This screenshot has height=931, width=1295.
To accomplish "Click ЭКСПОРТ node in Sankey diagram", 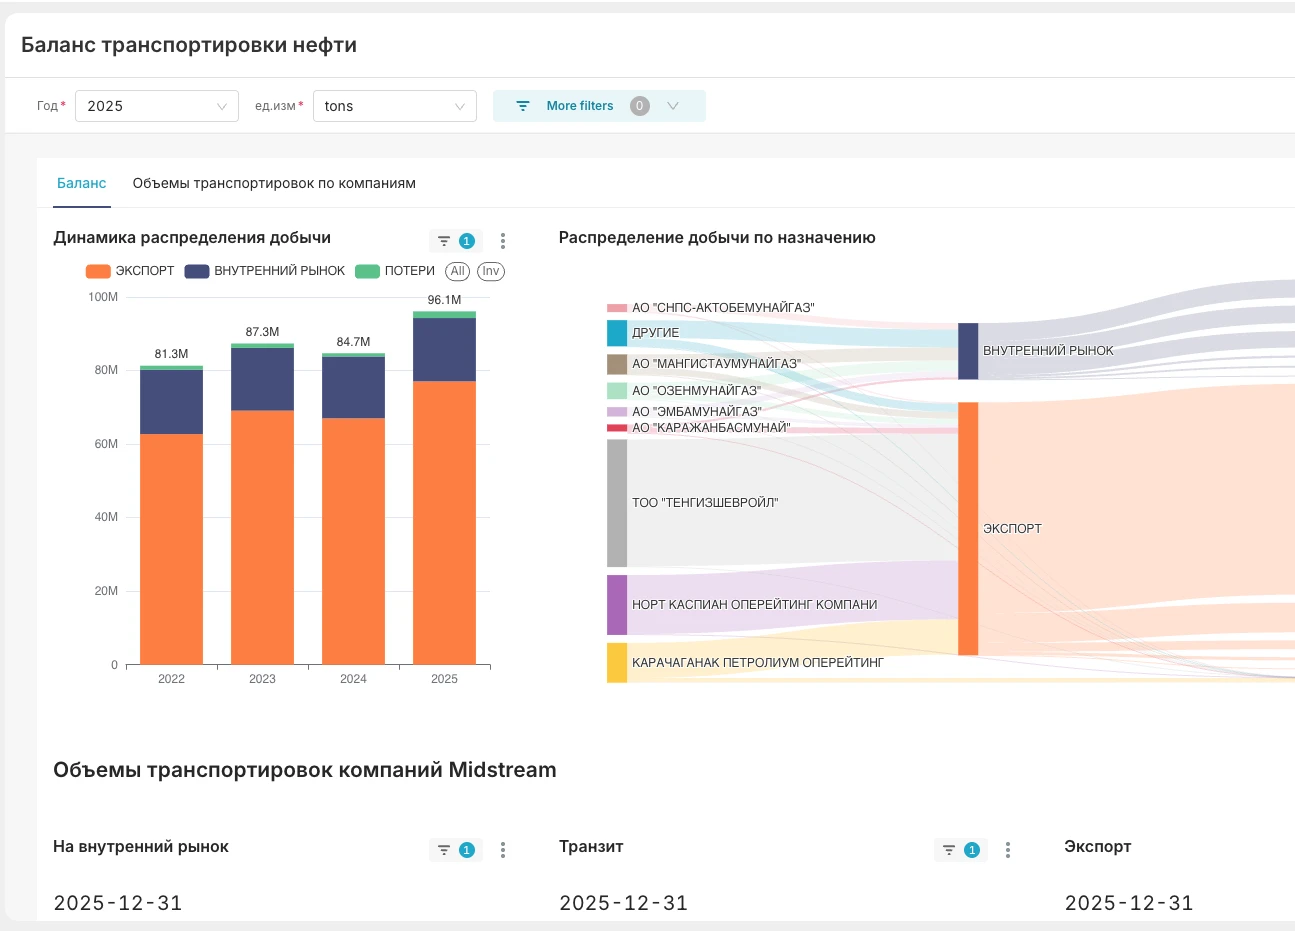I will [x=968, y=529].
